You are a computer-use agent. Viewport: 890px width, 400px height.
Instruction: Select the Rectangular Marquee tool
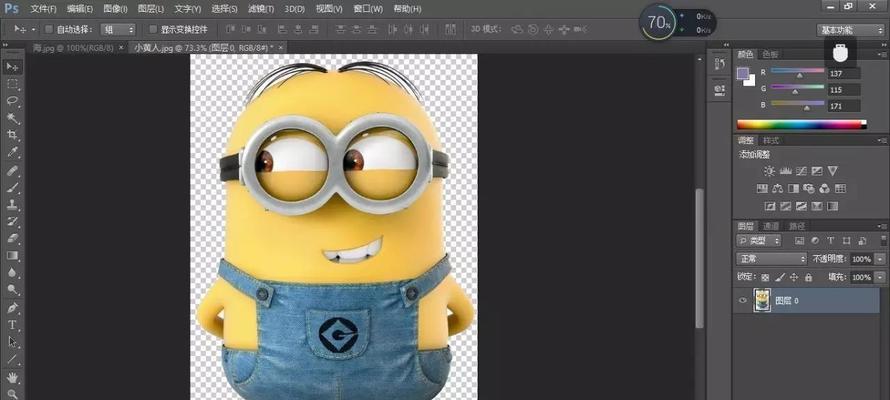[x=12, y=84]
